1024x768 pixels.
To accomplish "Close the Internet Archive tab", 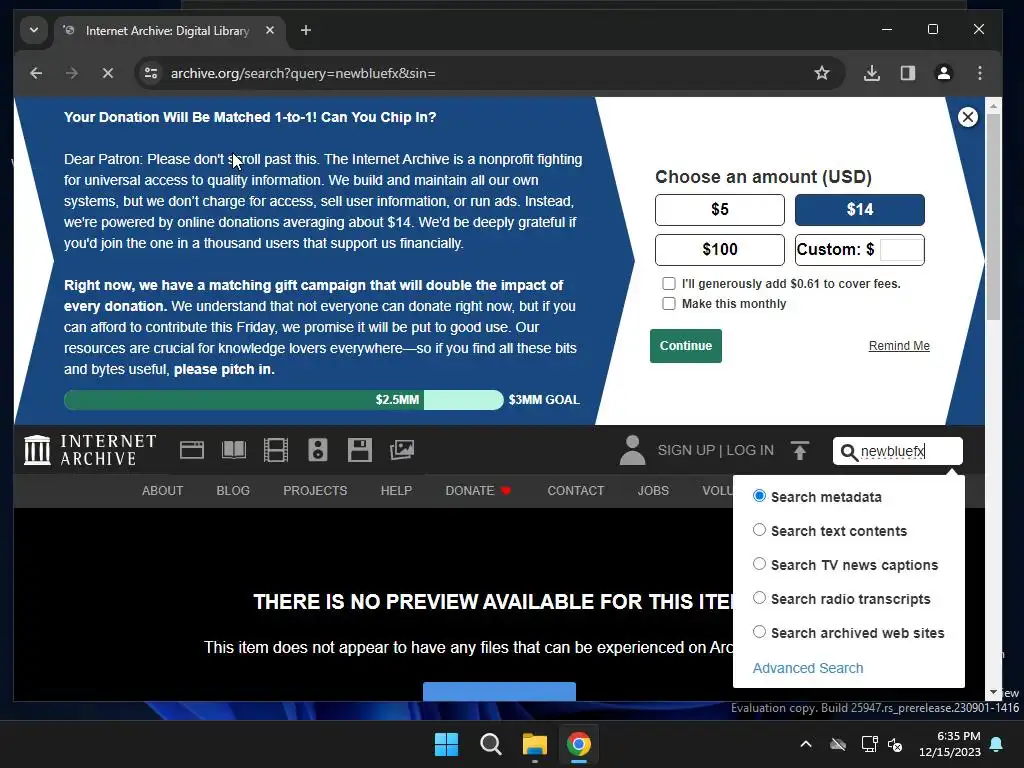I will tap(270, 31).
